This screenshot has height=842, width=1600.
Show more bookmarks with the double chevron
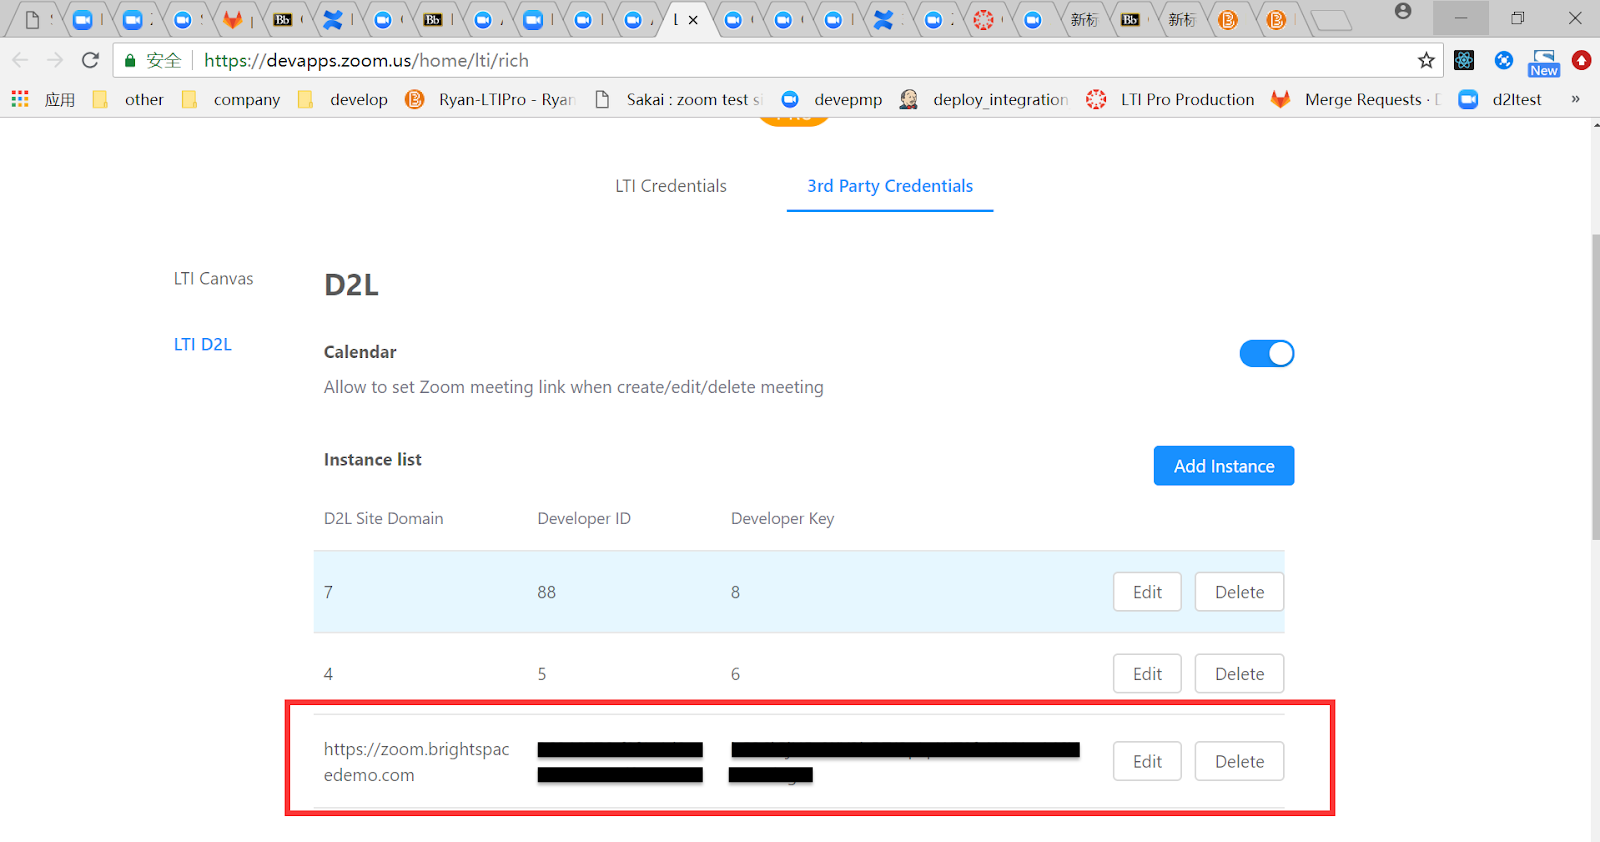[x=1575, y=99]
